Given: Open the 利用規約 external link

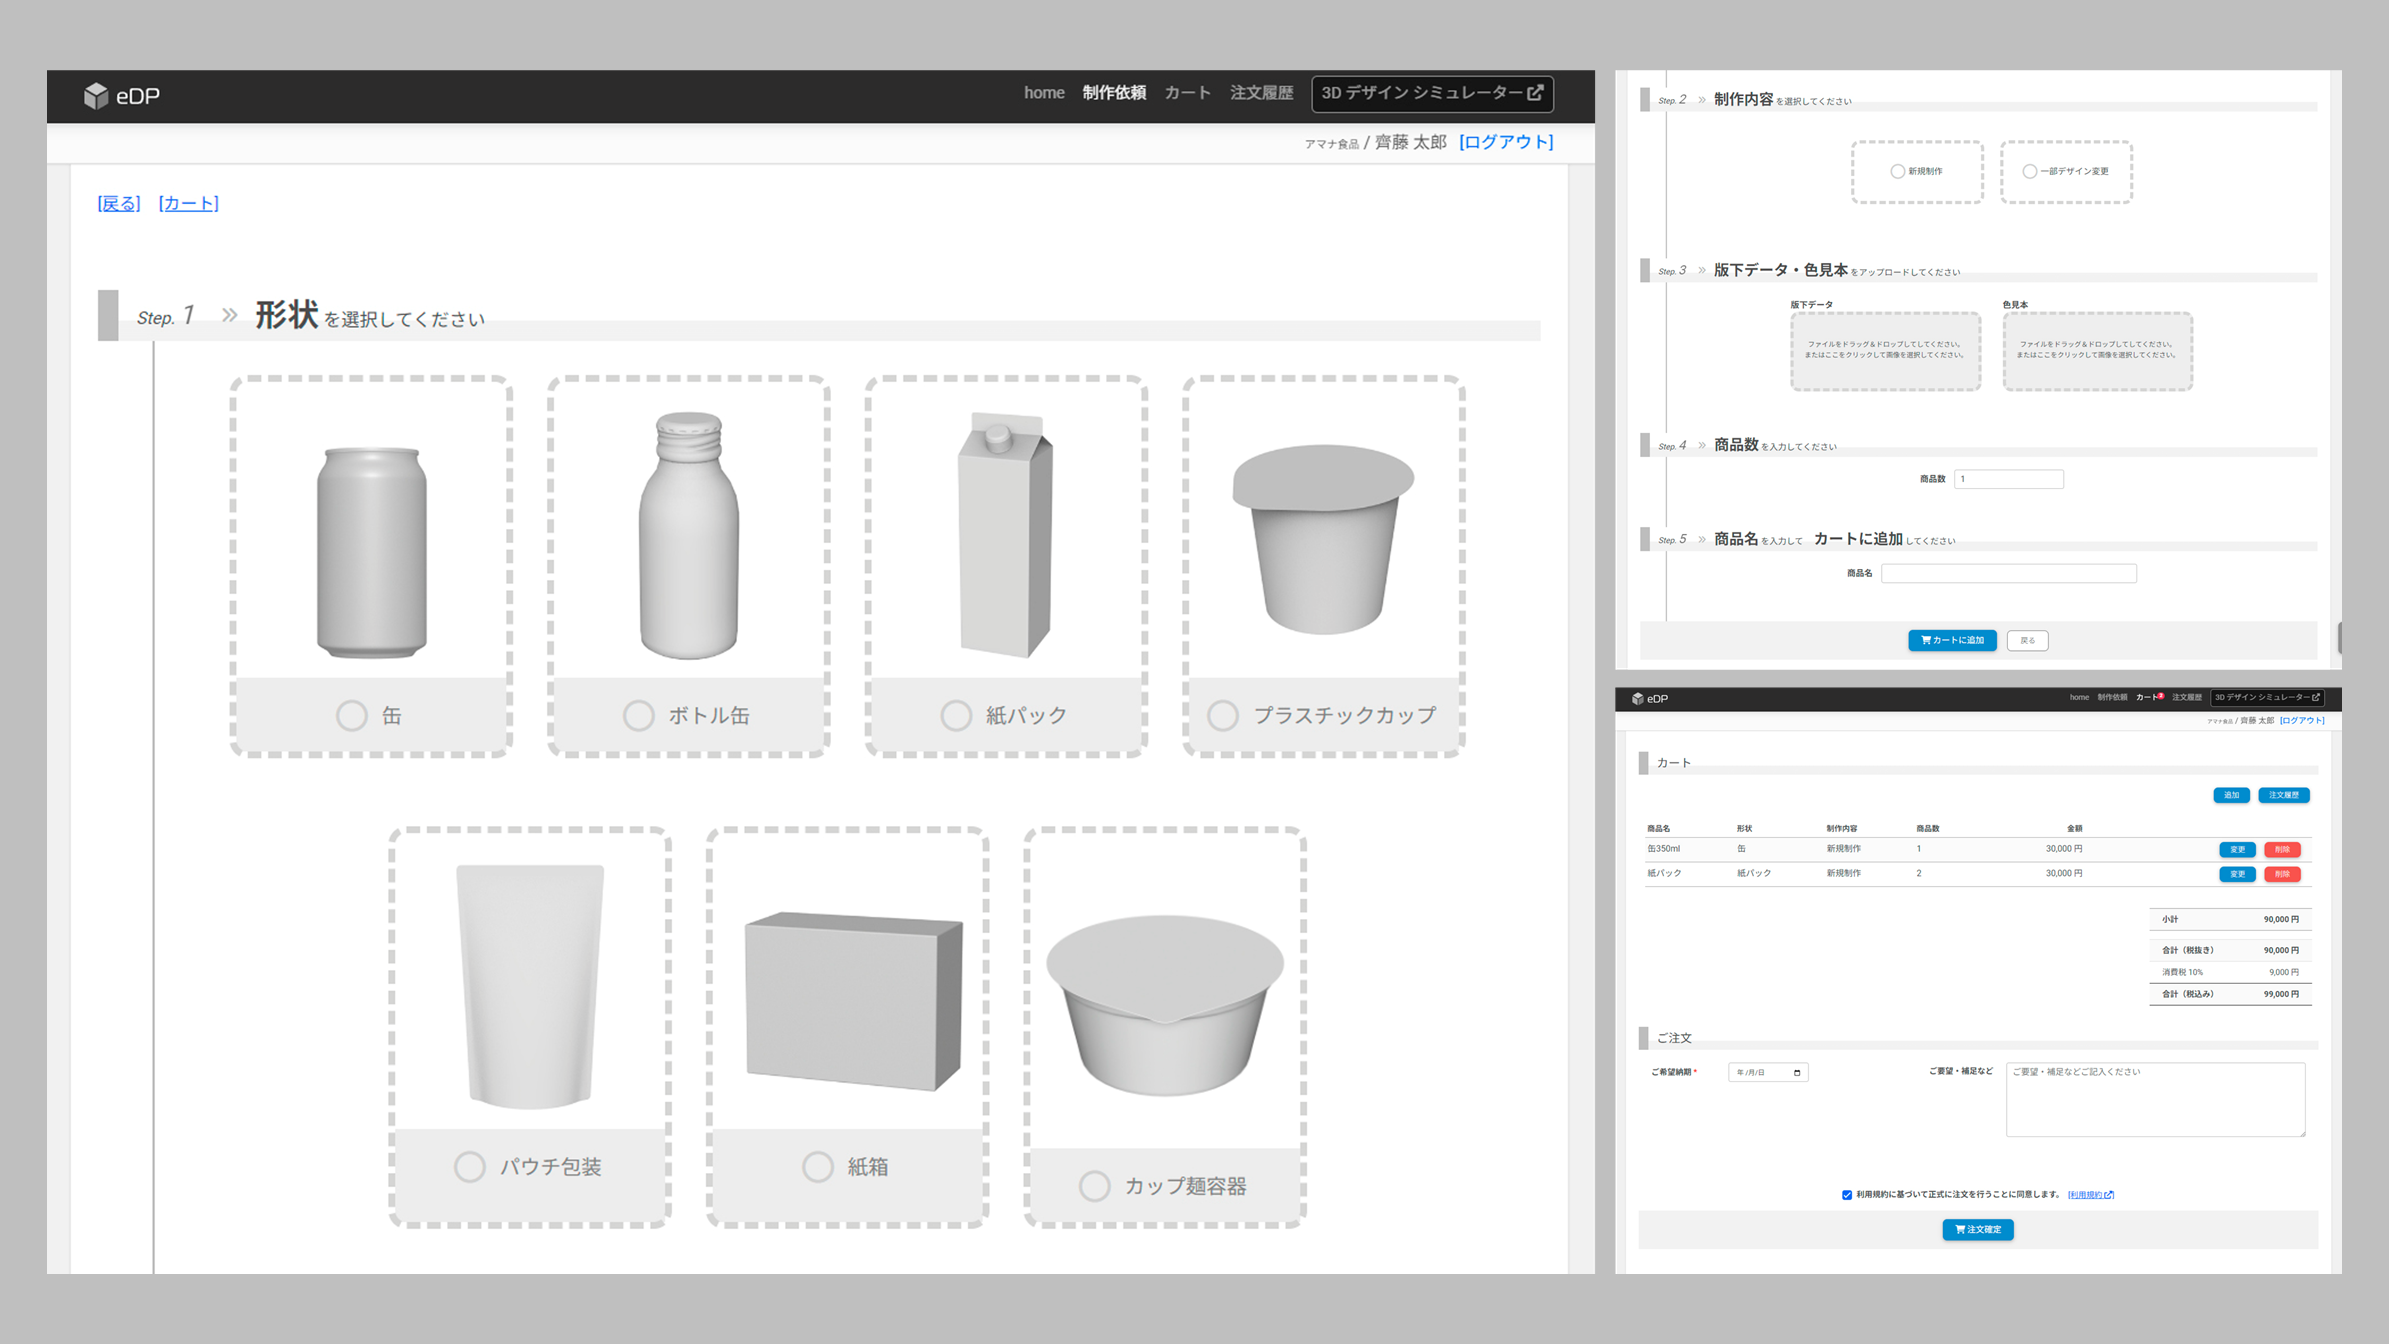Looking at the screenshot, I should pyautogui.click(x=2089, y=1194).
